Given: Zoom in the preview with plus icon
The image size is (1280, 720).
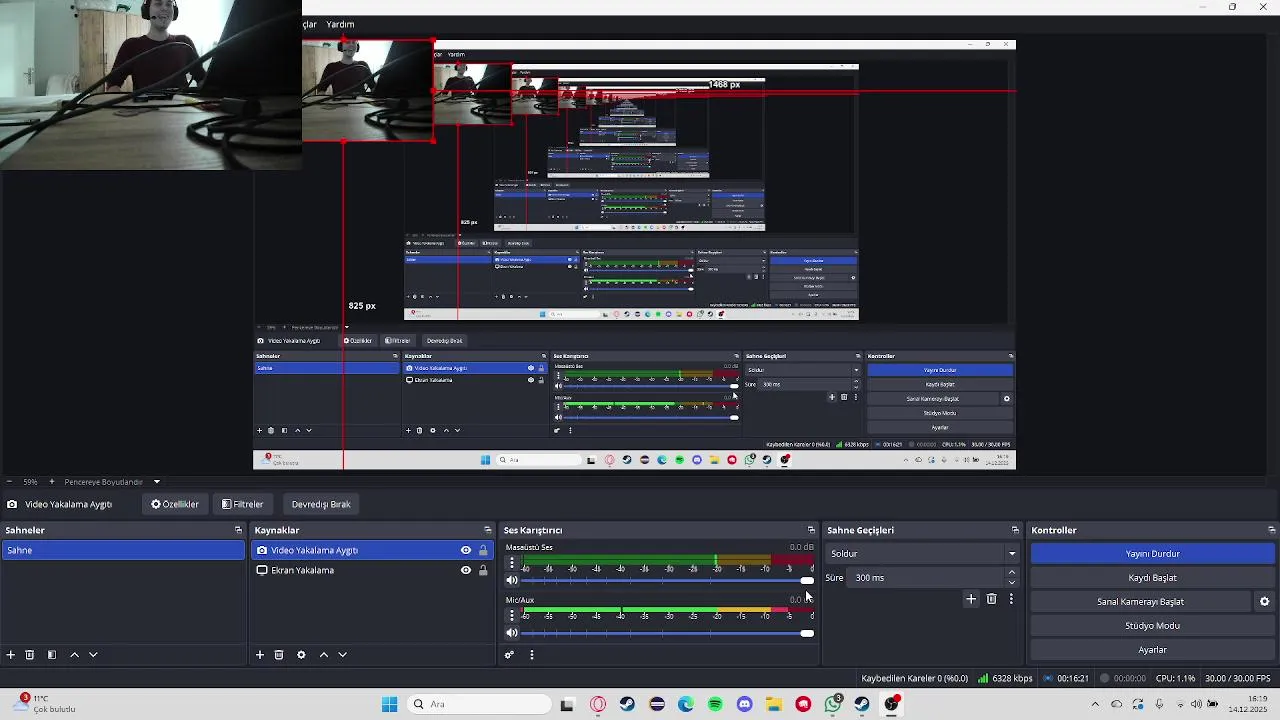Looking at the screenshot, I should [x=54, y=482].
